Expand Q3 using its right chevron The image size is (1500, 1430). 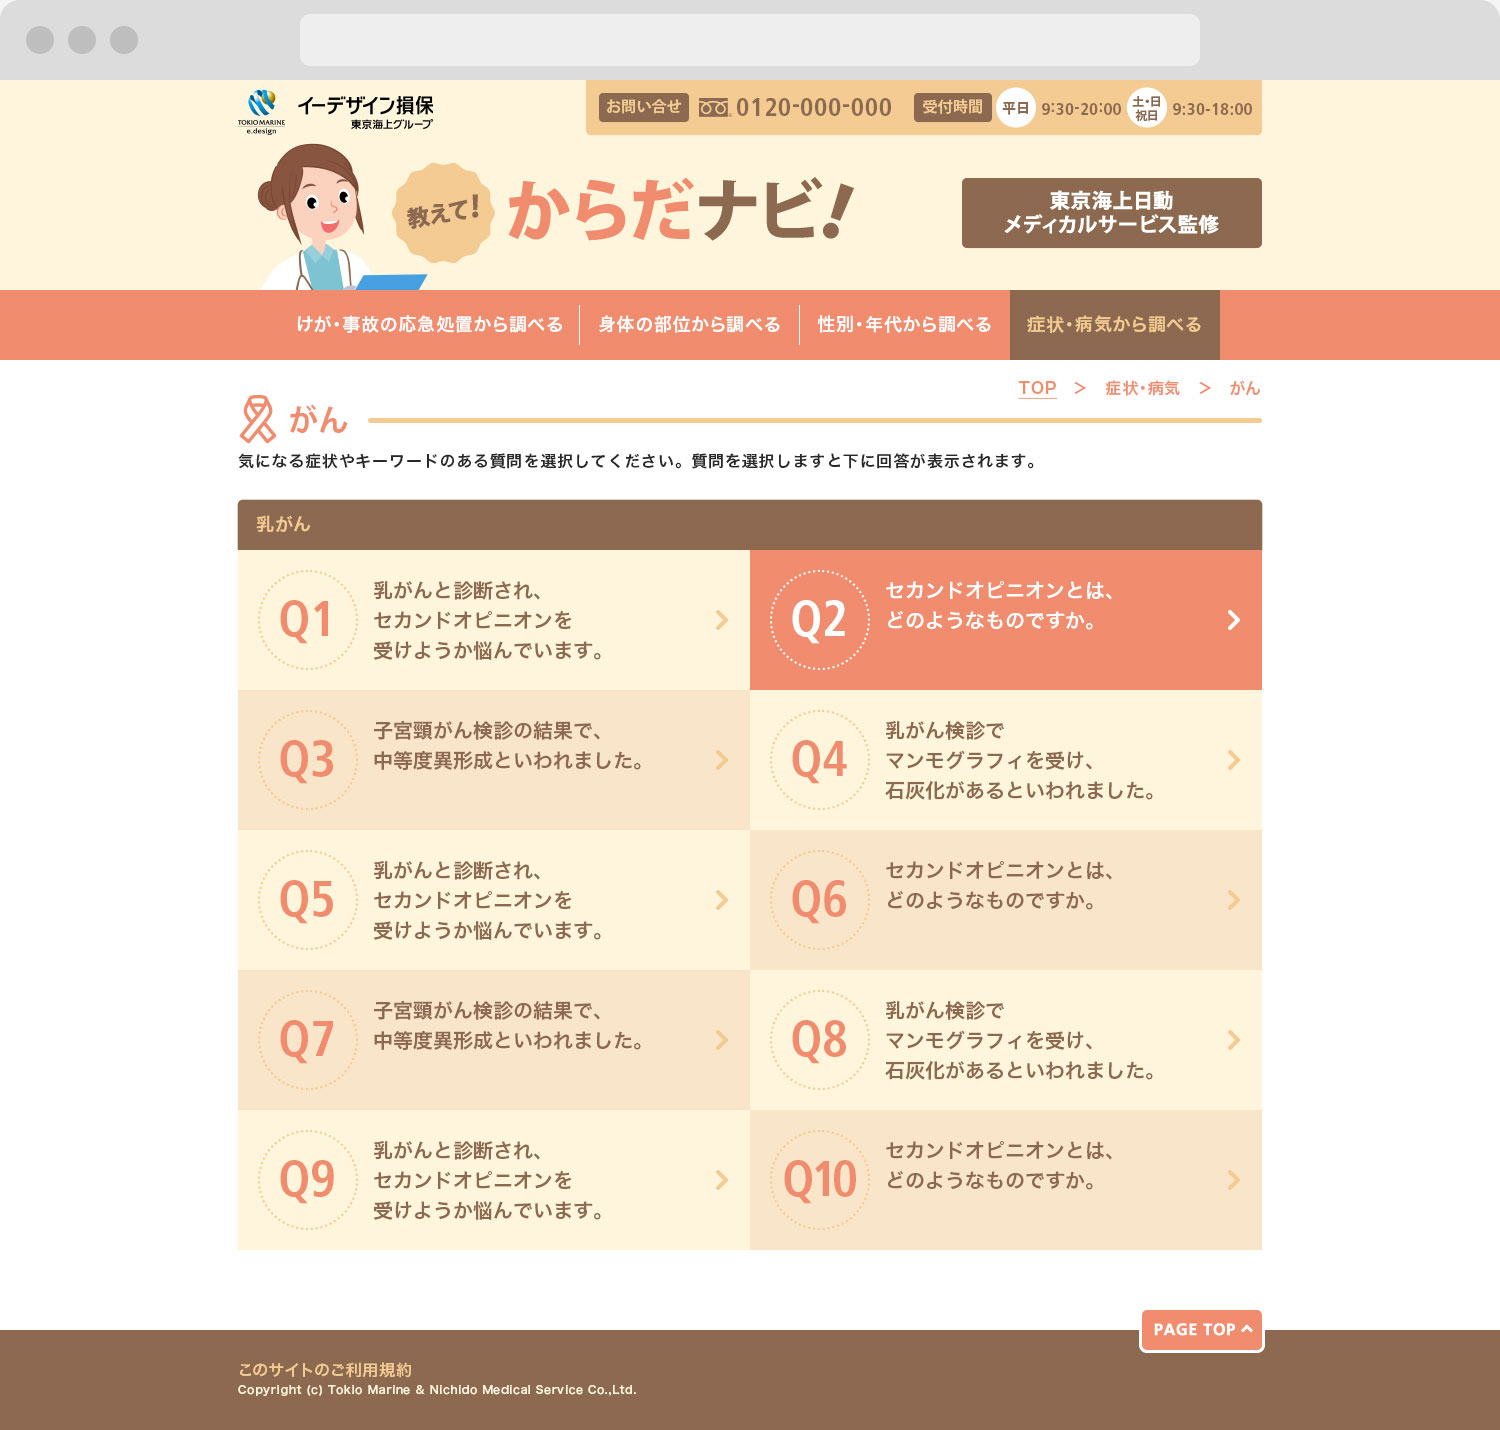tap(722, 760)
